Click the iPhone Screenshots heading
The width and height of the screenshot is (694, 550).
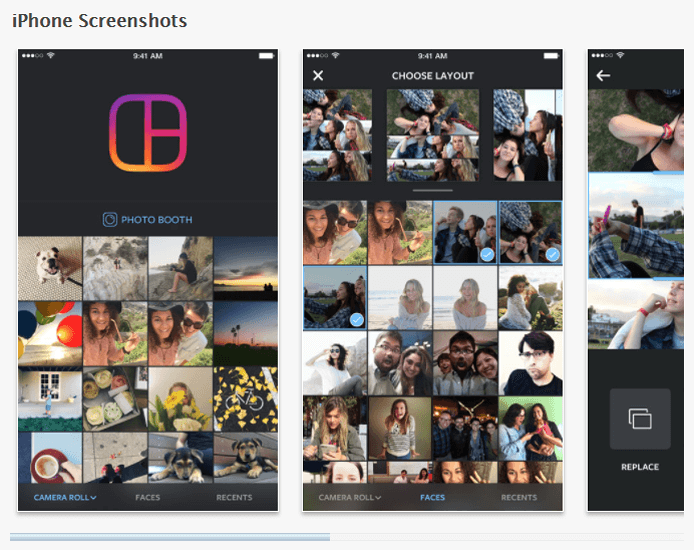(x=100, y=21)
